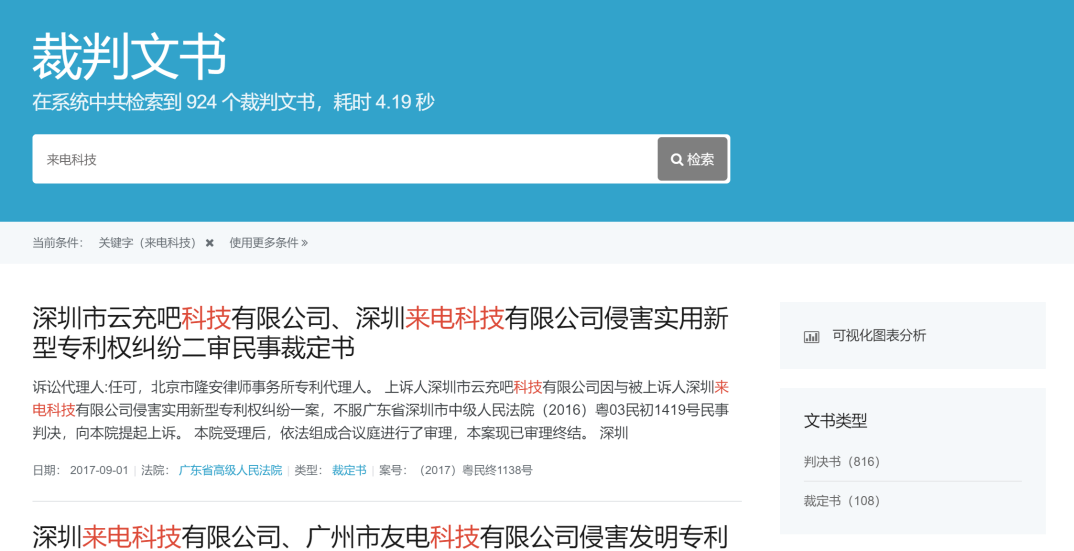Open the 深圳市云充吧科技有限公司 case title
This screenshot has width=1074, height=551.
(380, 333)
